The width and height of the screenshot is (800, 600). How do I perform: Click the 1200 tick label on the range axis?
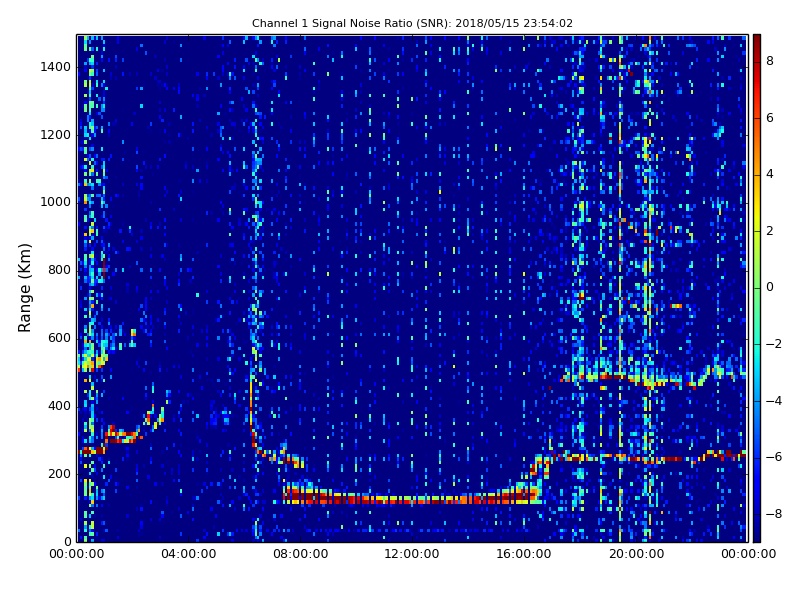(56, 135)
